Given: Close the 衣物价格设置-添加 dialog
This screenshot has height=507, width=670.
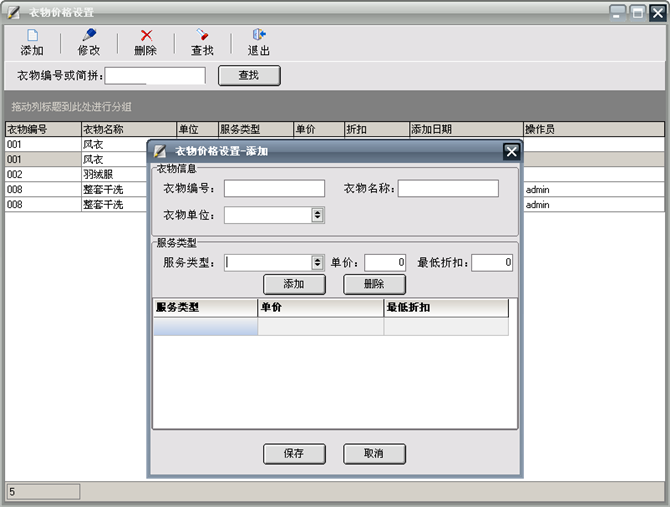Looking at the screenshot, I should [511, 152].
